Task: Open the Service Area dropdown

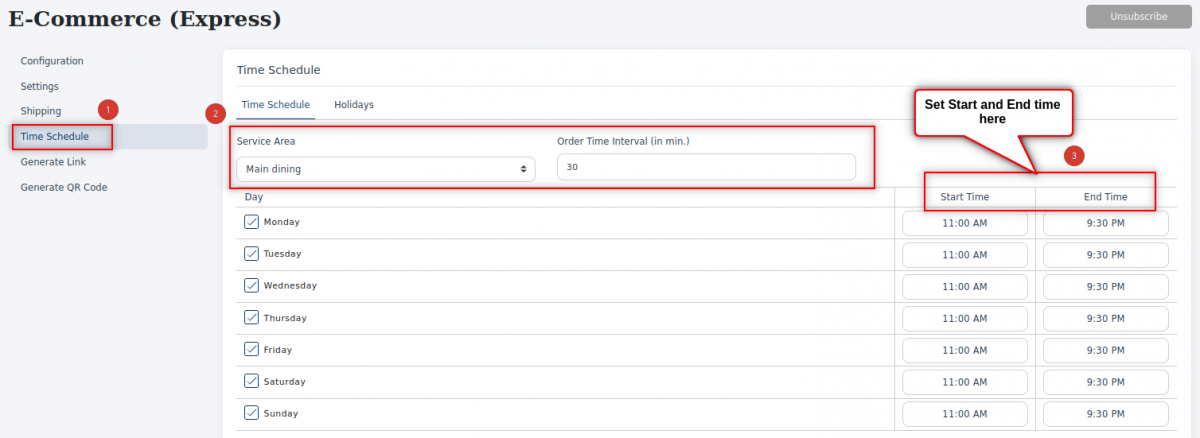Action: click(386, 169)
